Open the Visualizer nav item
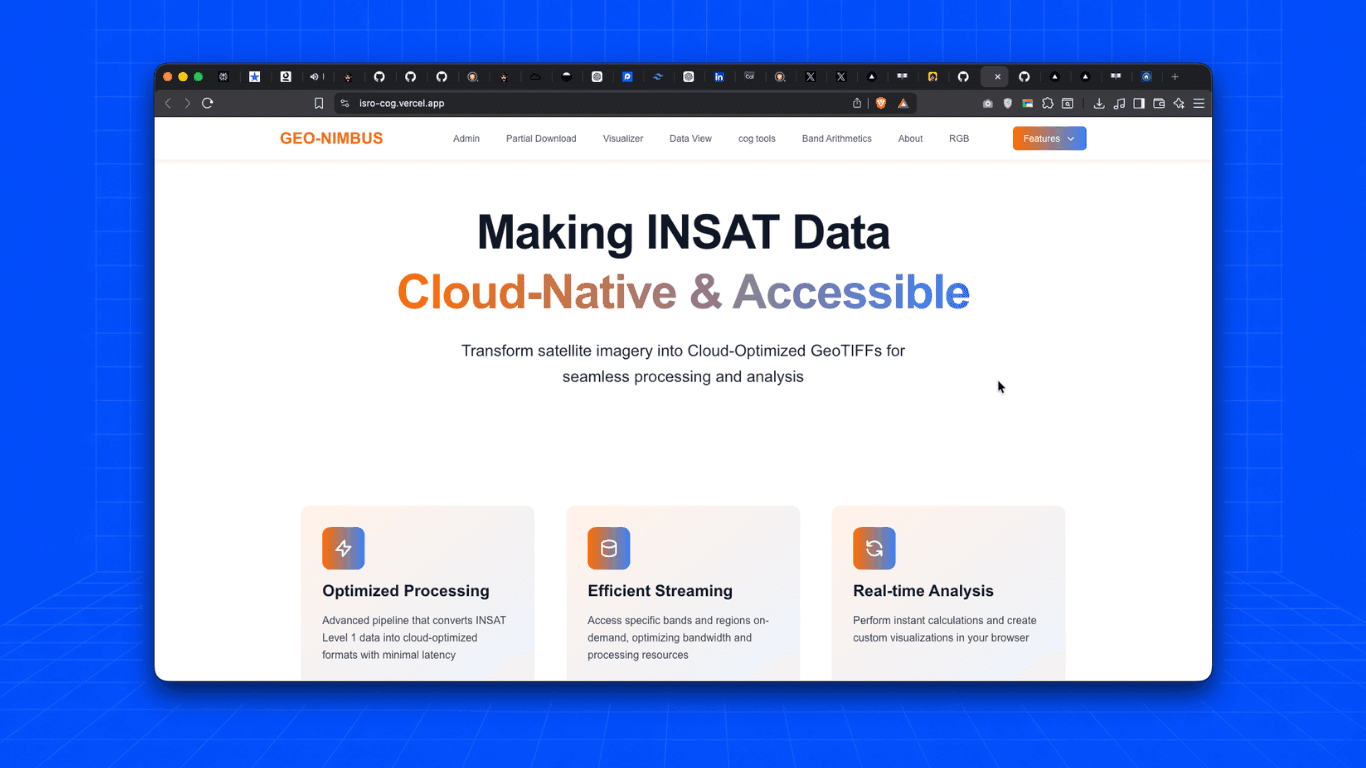1366x768 pixels. coord(623,139)
